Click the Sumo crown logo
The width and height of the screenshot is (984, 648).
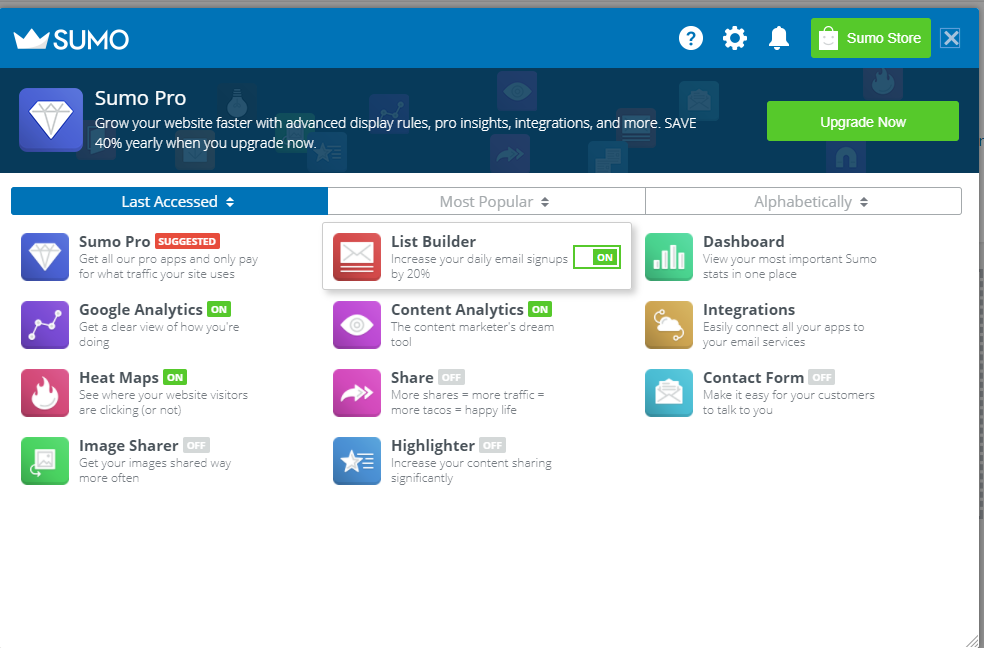point(71,39)
